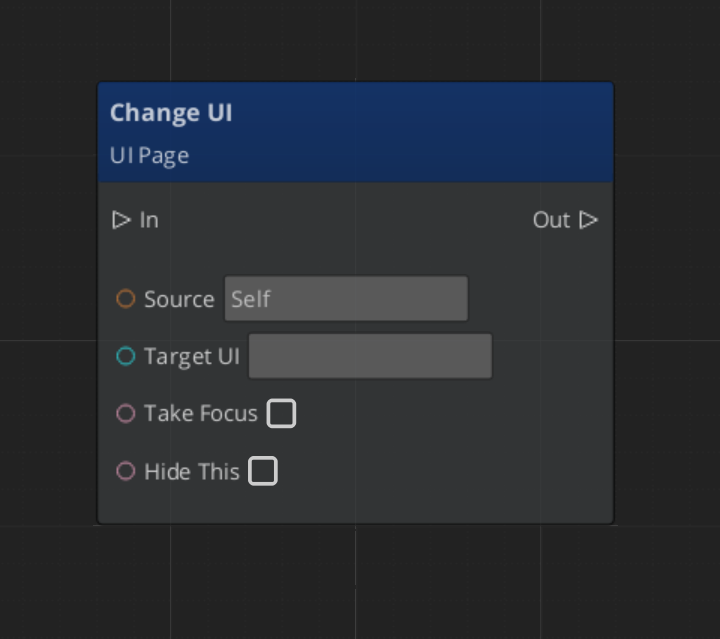Click the Hide This pin circle
720x639 pixels.
tap(125, 471)
